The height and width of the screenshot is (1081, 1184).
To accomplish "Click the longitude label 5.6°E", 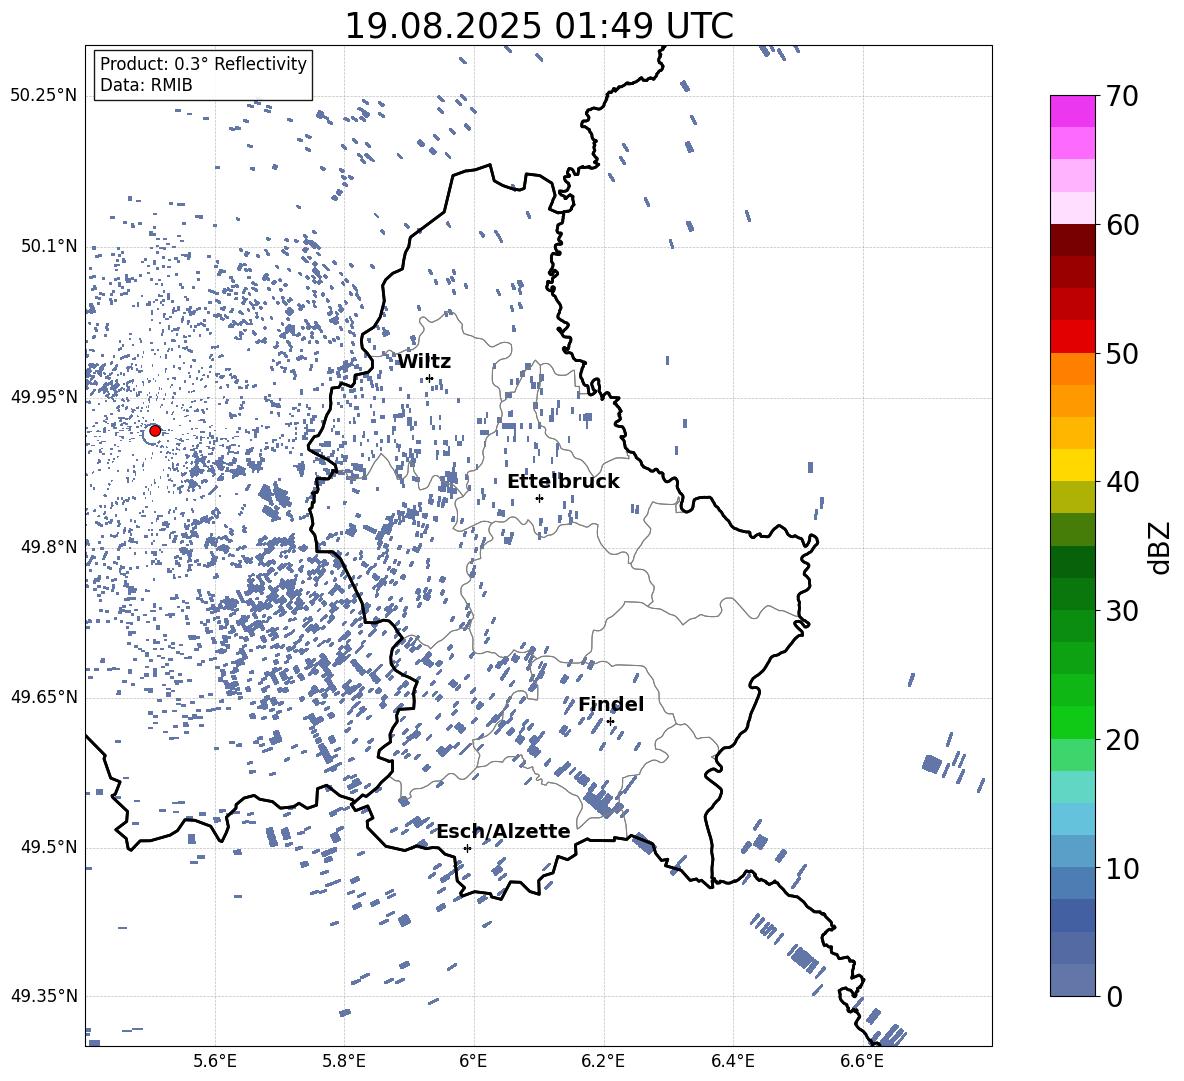I will pyautogui.click(x=215, y=1061).
